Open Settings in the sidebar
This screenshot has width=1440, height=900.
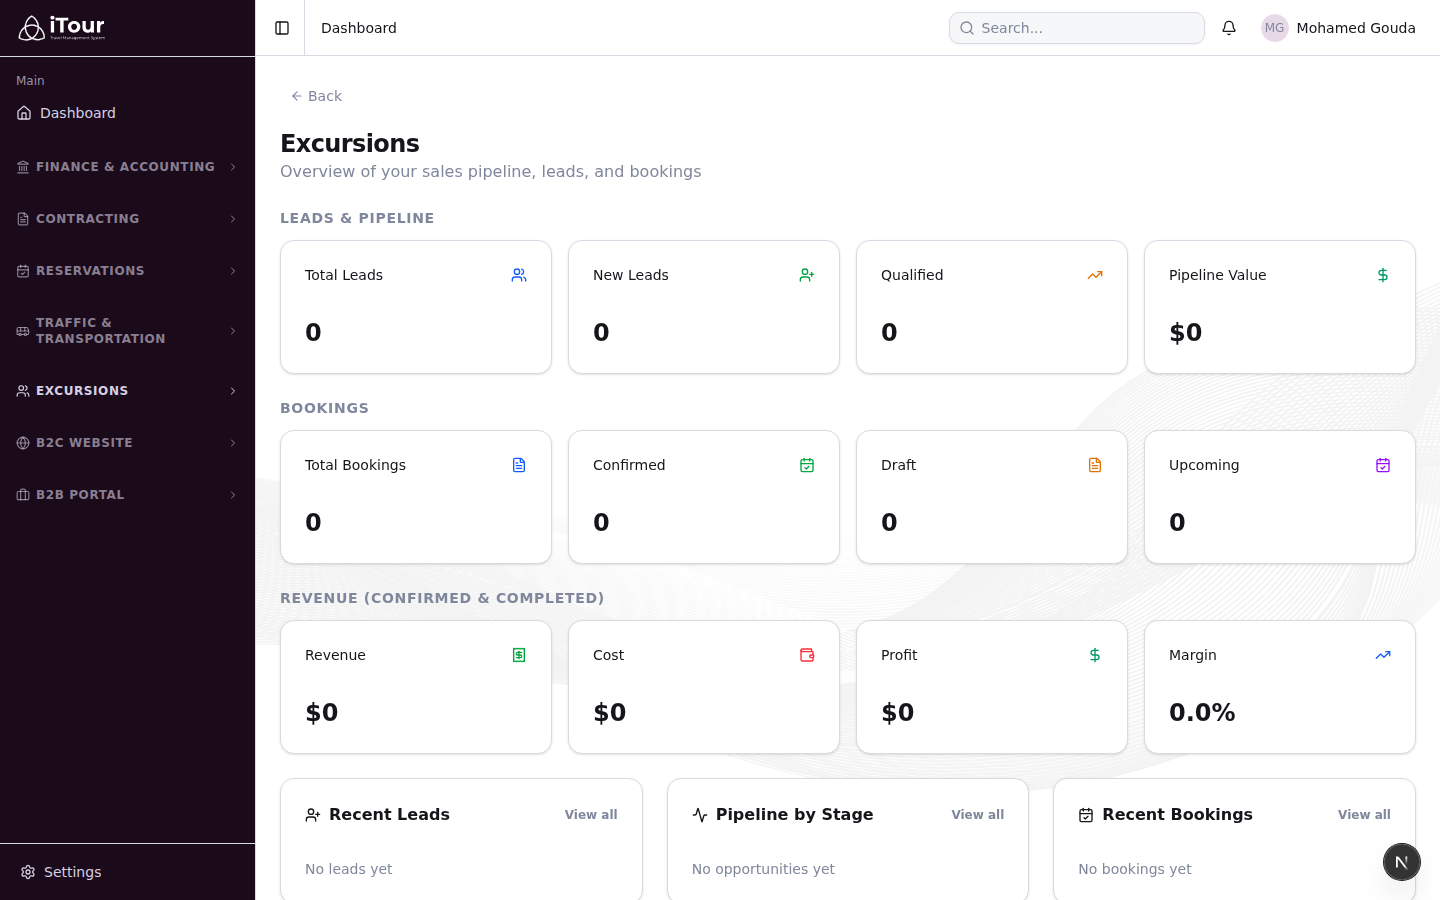tap(127, 872)
